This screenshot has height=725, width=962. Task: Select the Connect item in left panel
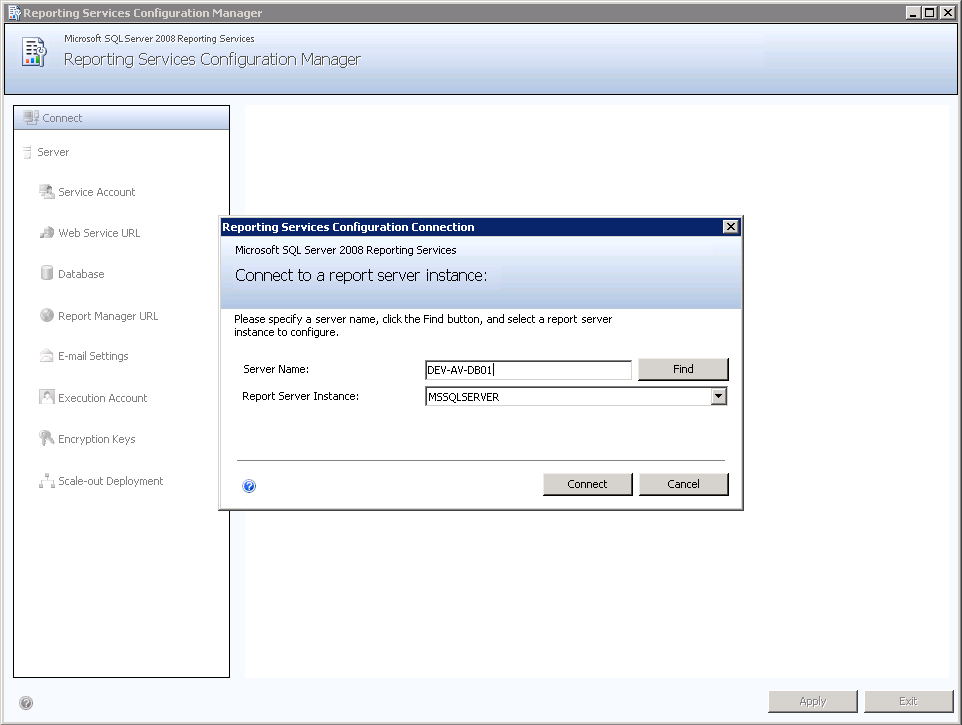[62, 118]
